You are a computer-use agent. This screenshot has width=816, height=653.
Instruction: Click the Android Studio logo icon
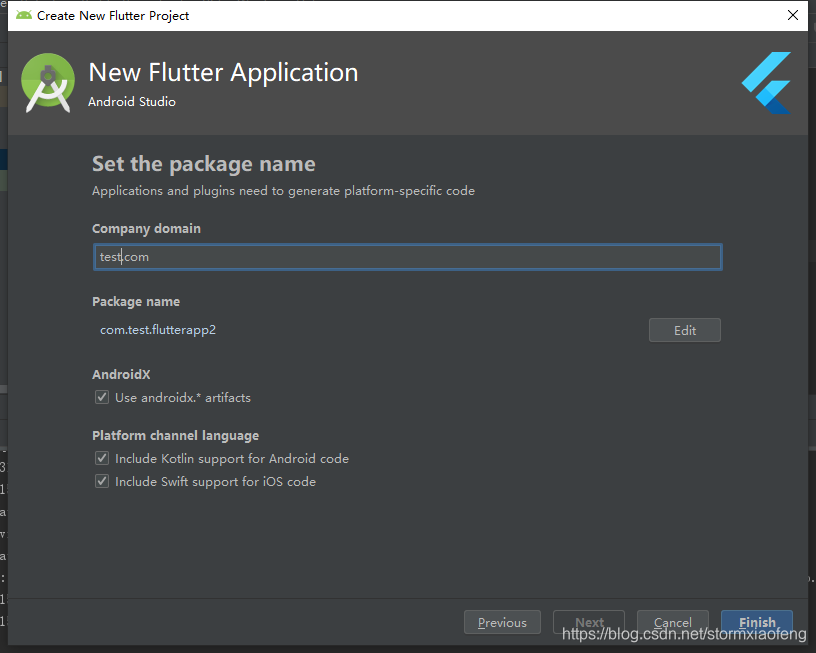click(48, 83)
